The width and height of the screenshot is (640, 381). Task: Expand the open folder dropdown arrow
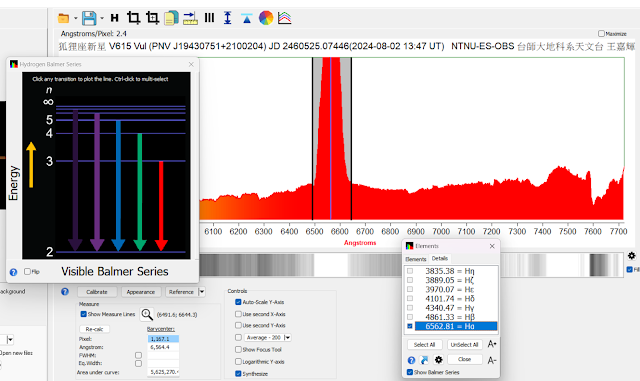[x=76, y=18]
